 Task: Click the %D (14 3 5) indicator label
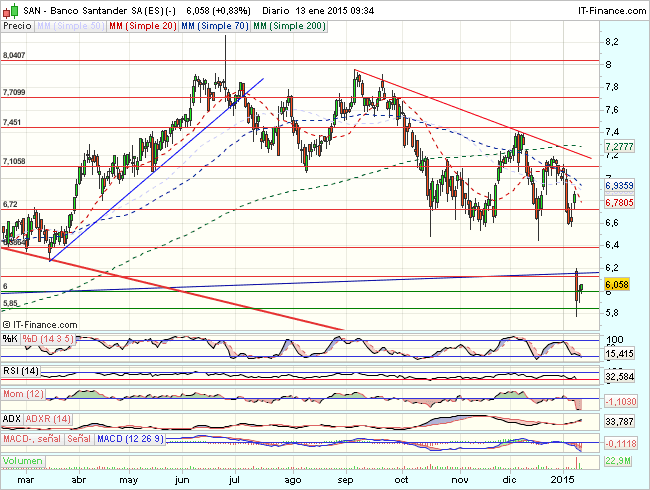(x=48, y=339)
